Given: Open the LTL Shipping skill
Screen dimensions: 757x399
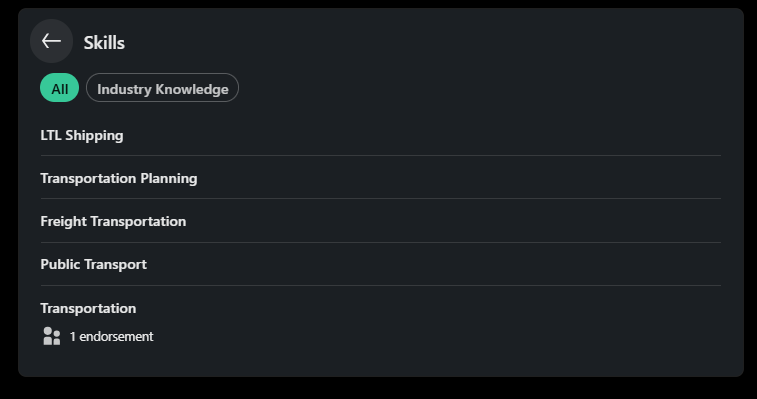Looking at the screenshot, I should [82, 135].
